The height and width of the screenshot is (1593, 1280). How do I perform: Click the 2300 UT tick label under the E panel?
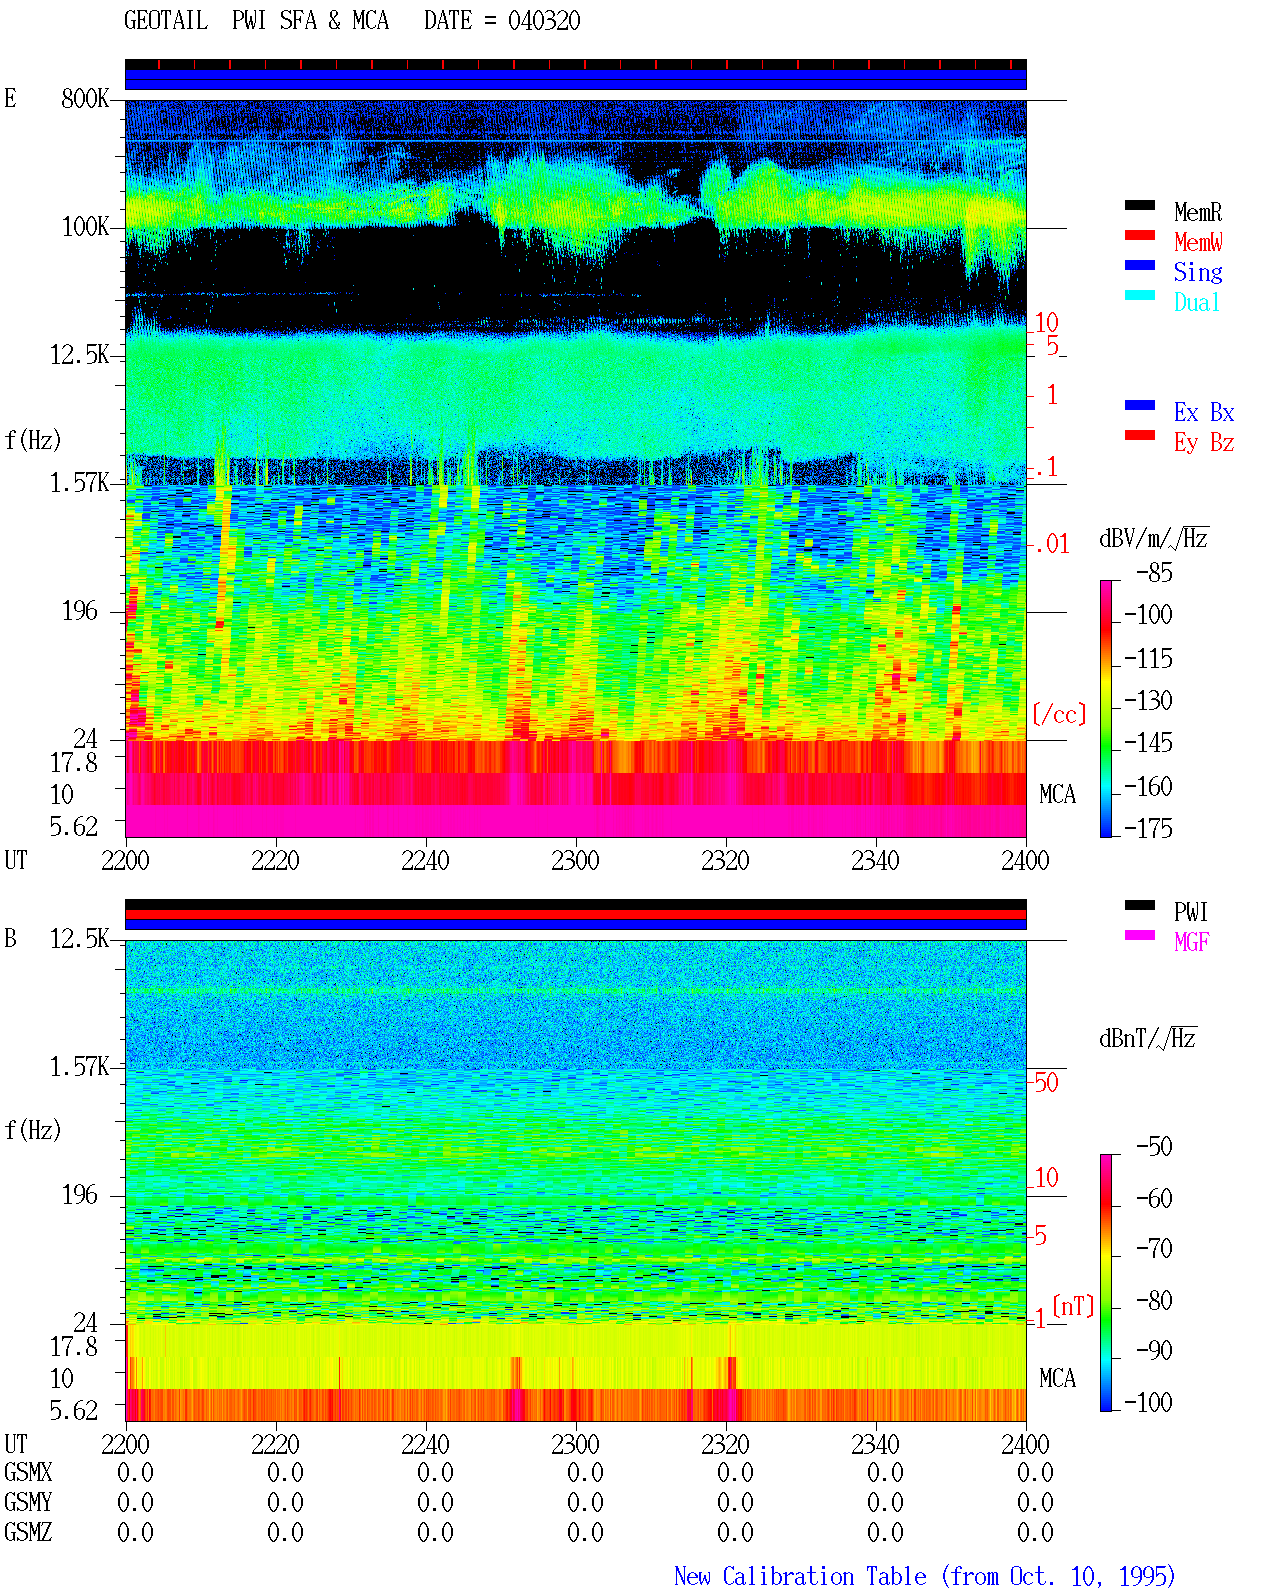point(575,861)
